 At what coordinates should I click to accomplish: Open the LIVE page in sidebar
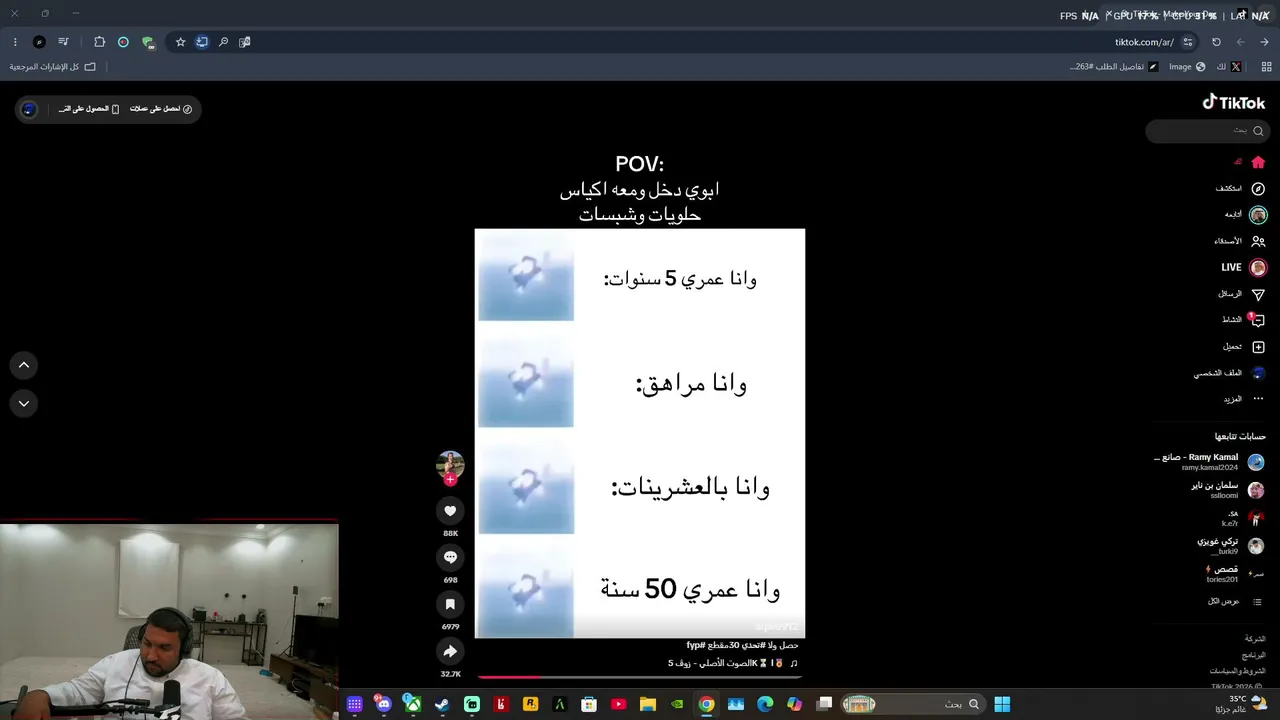pos(1244,268)
